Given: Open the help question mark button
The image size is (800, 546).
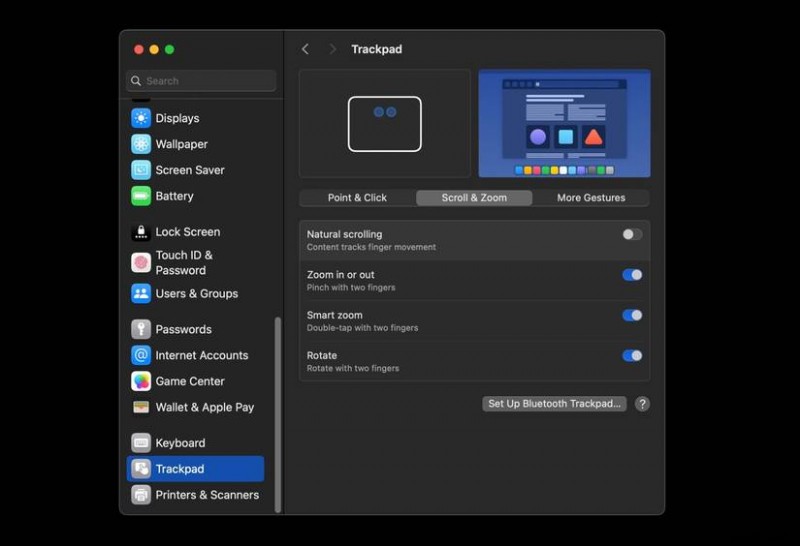Looking at the screenshot, I should tap(642, 404).
